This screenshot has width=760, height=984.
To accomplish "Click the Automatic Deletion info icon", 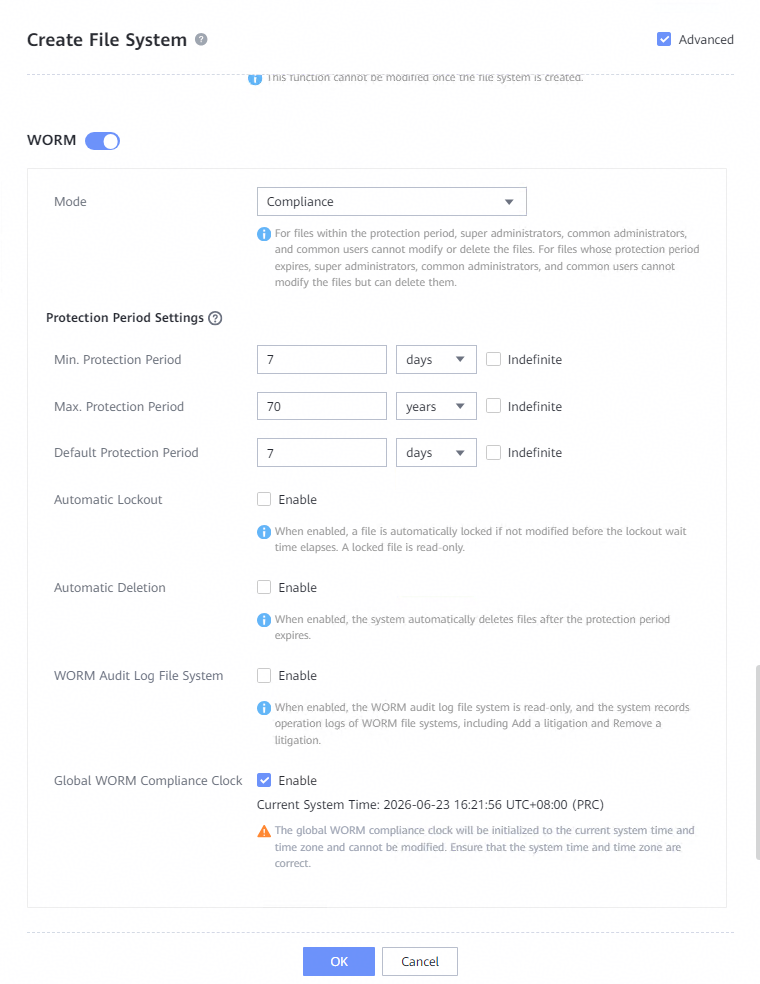I will point(264,620).
